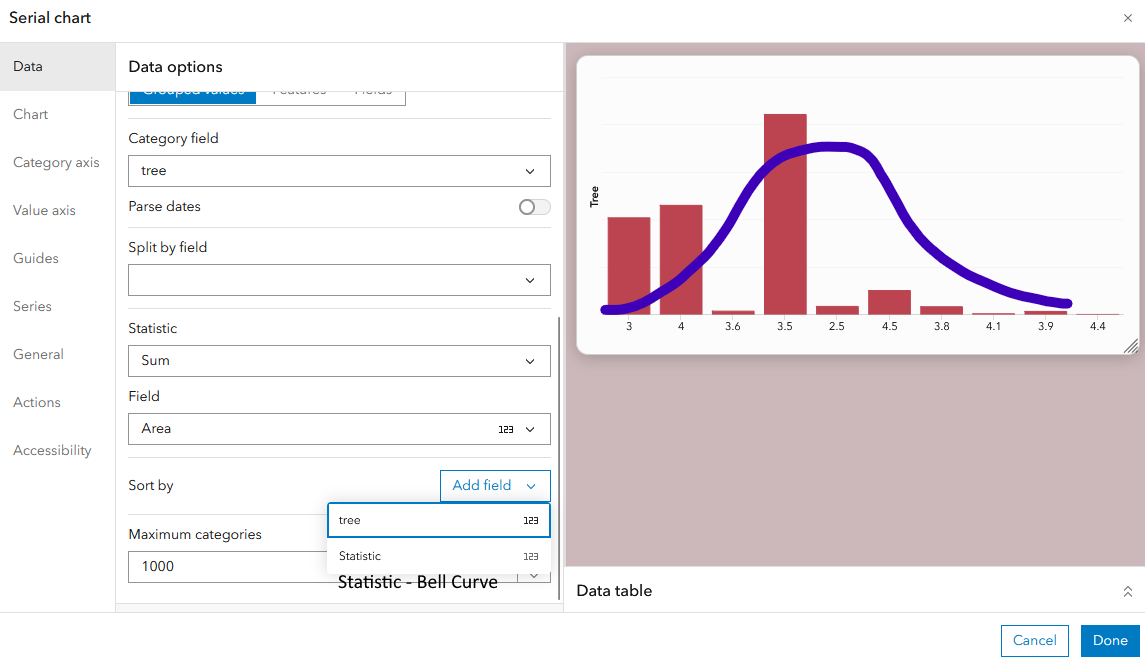The image size is (1145, 660).
Task: Click the Maximum categories input showing 1000
Action: [x=230, y=566]
